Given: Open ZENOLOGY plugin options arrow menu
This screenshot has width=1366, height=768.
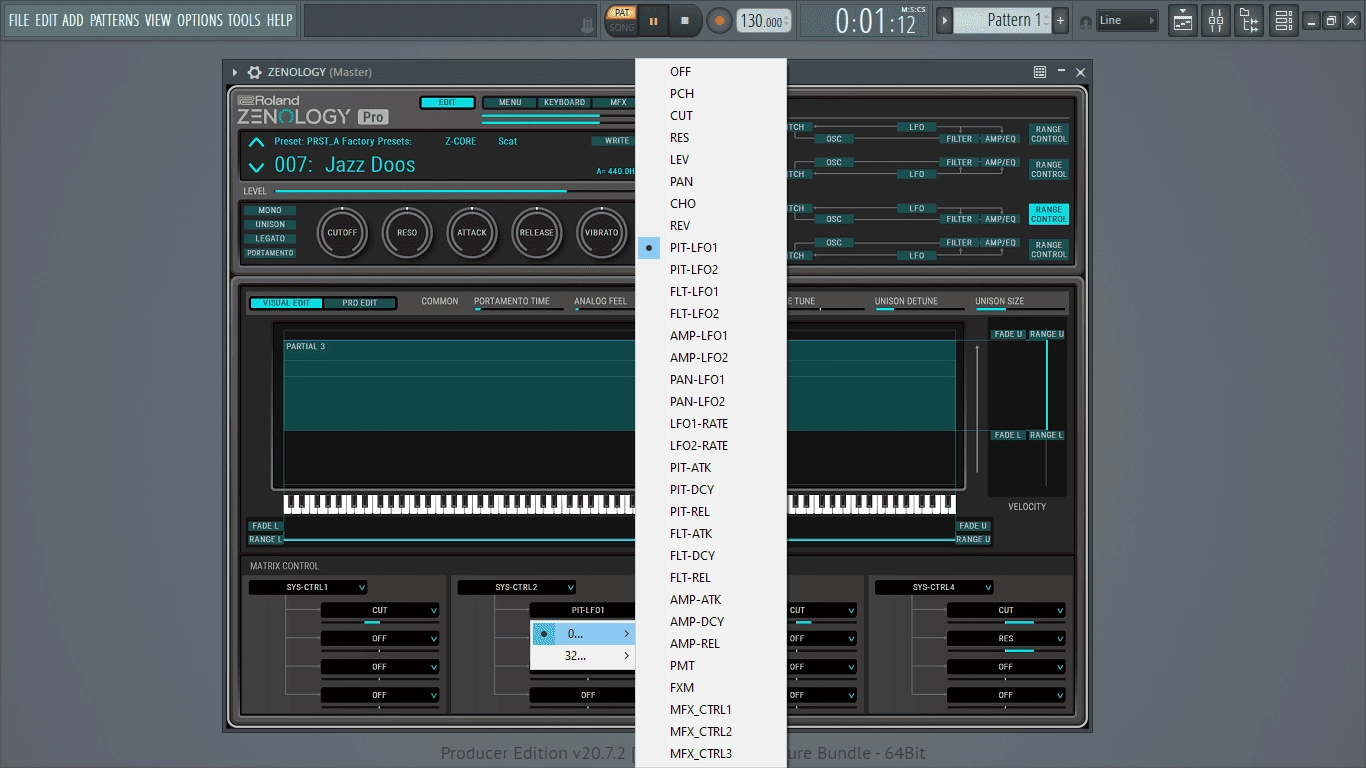Looking at the screenshot, I should (235, 72).
